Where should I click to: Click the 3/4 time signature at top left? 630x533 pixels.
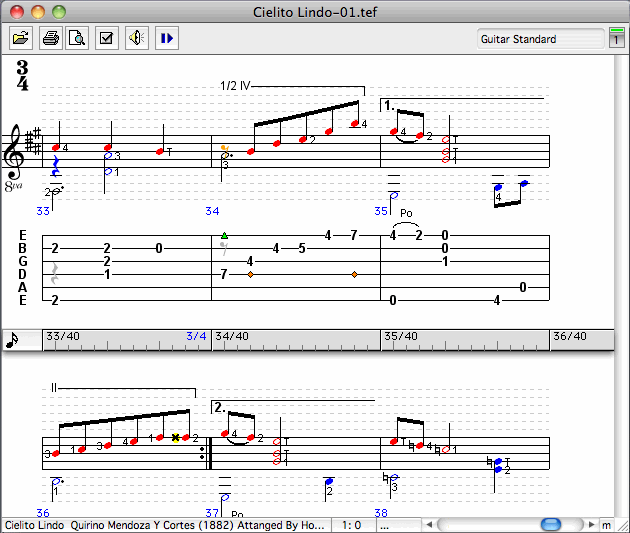point(22,75)
